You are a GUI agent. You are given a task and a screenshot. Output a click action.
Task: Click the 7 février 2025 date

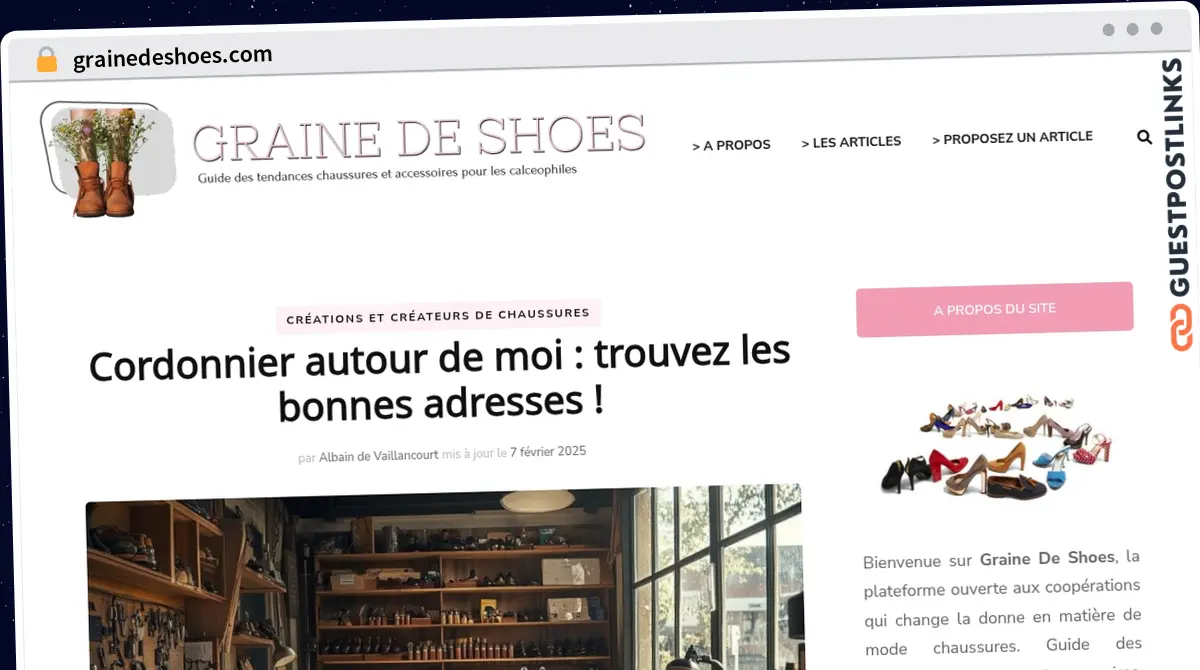point(548,452)
